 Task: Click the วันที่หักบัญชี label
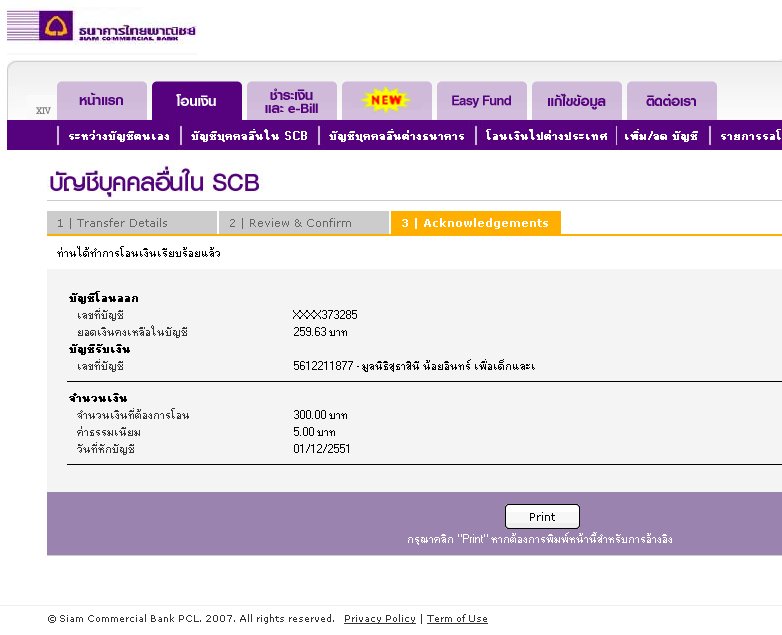coord(106,449)
